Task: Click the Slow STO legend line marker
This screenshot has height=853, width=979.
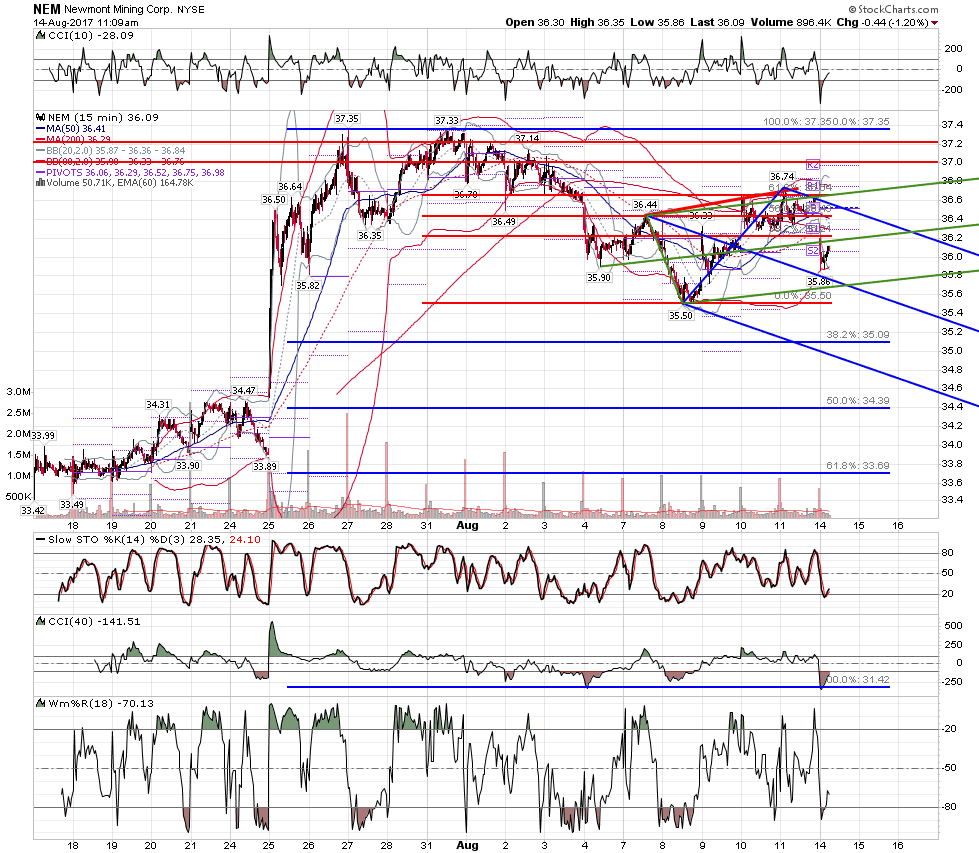Action: [x=41, y=540]
